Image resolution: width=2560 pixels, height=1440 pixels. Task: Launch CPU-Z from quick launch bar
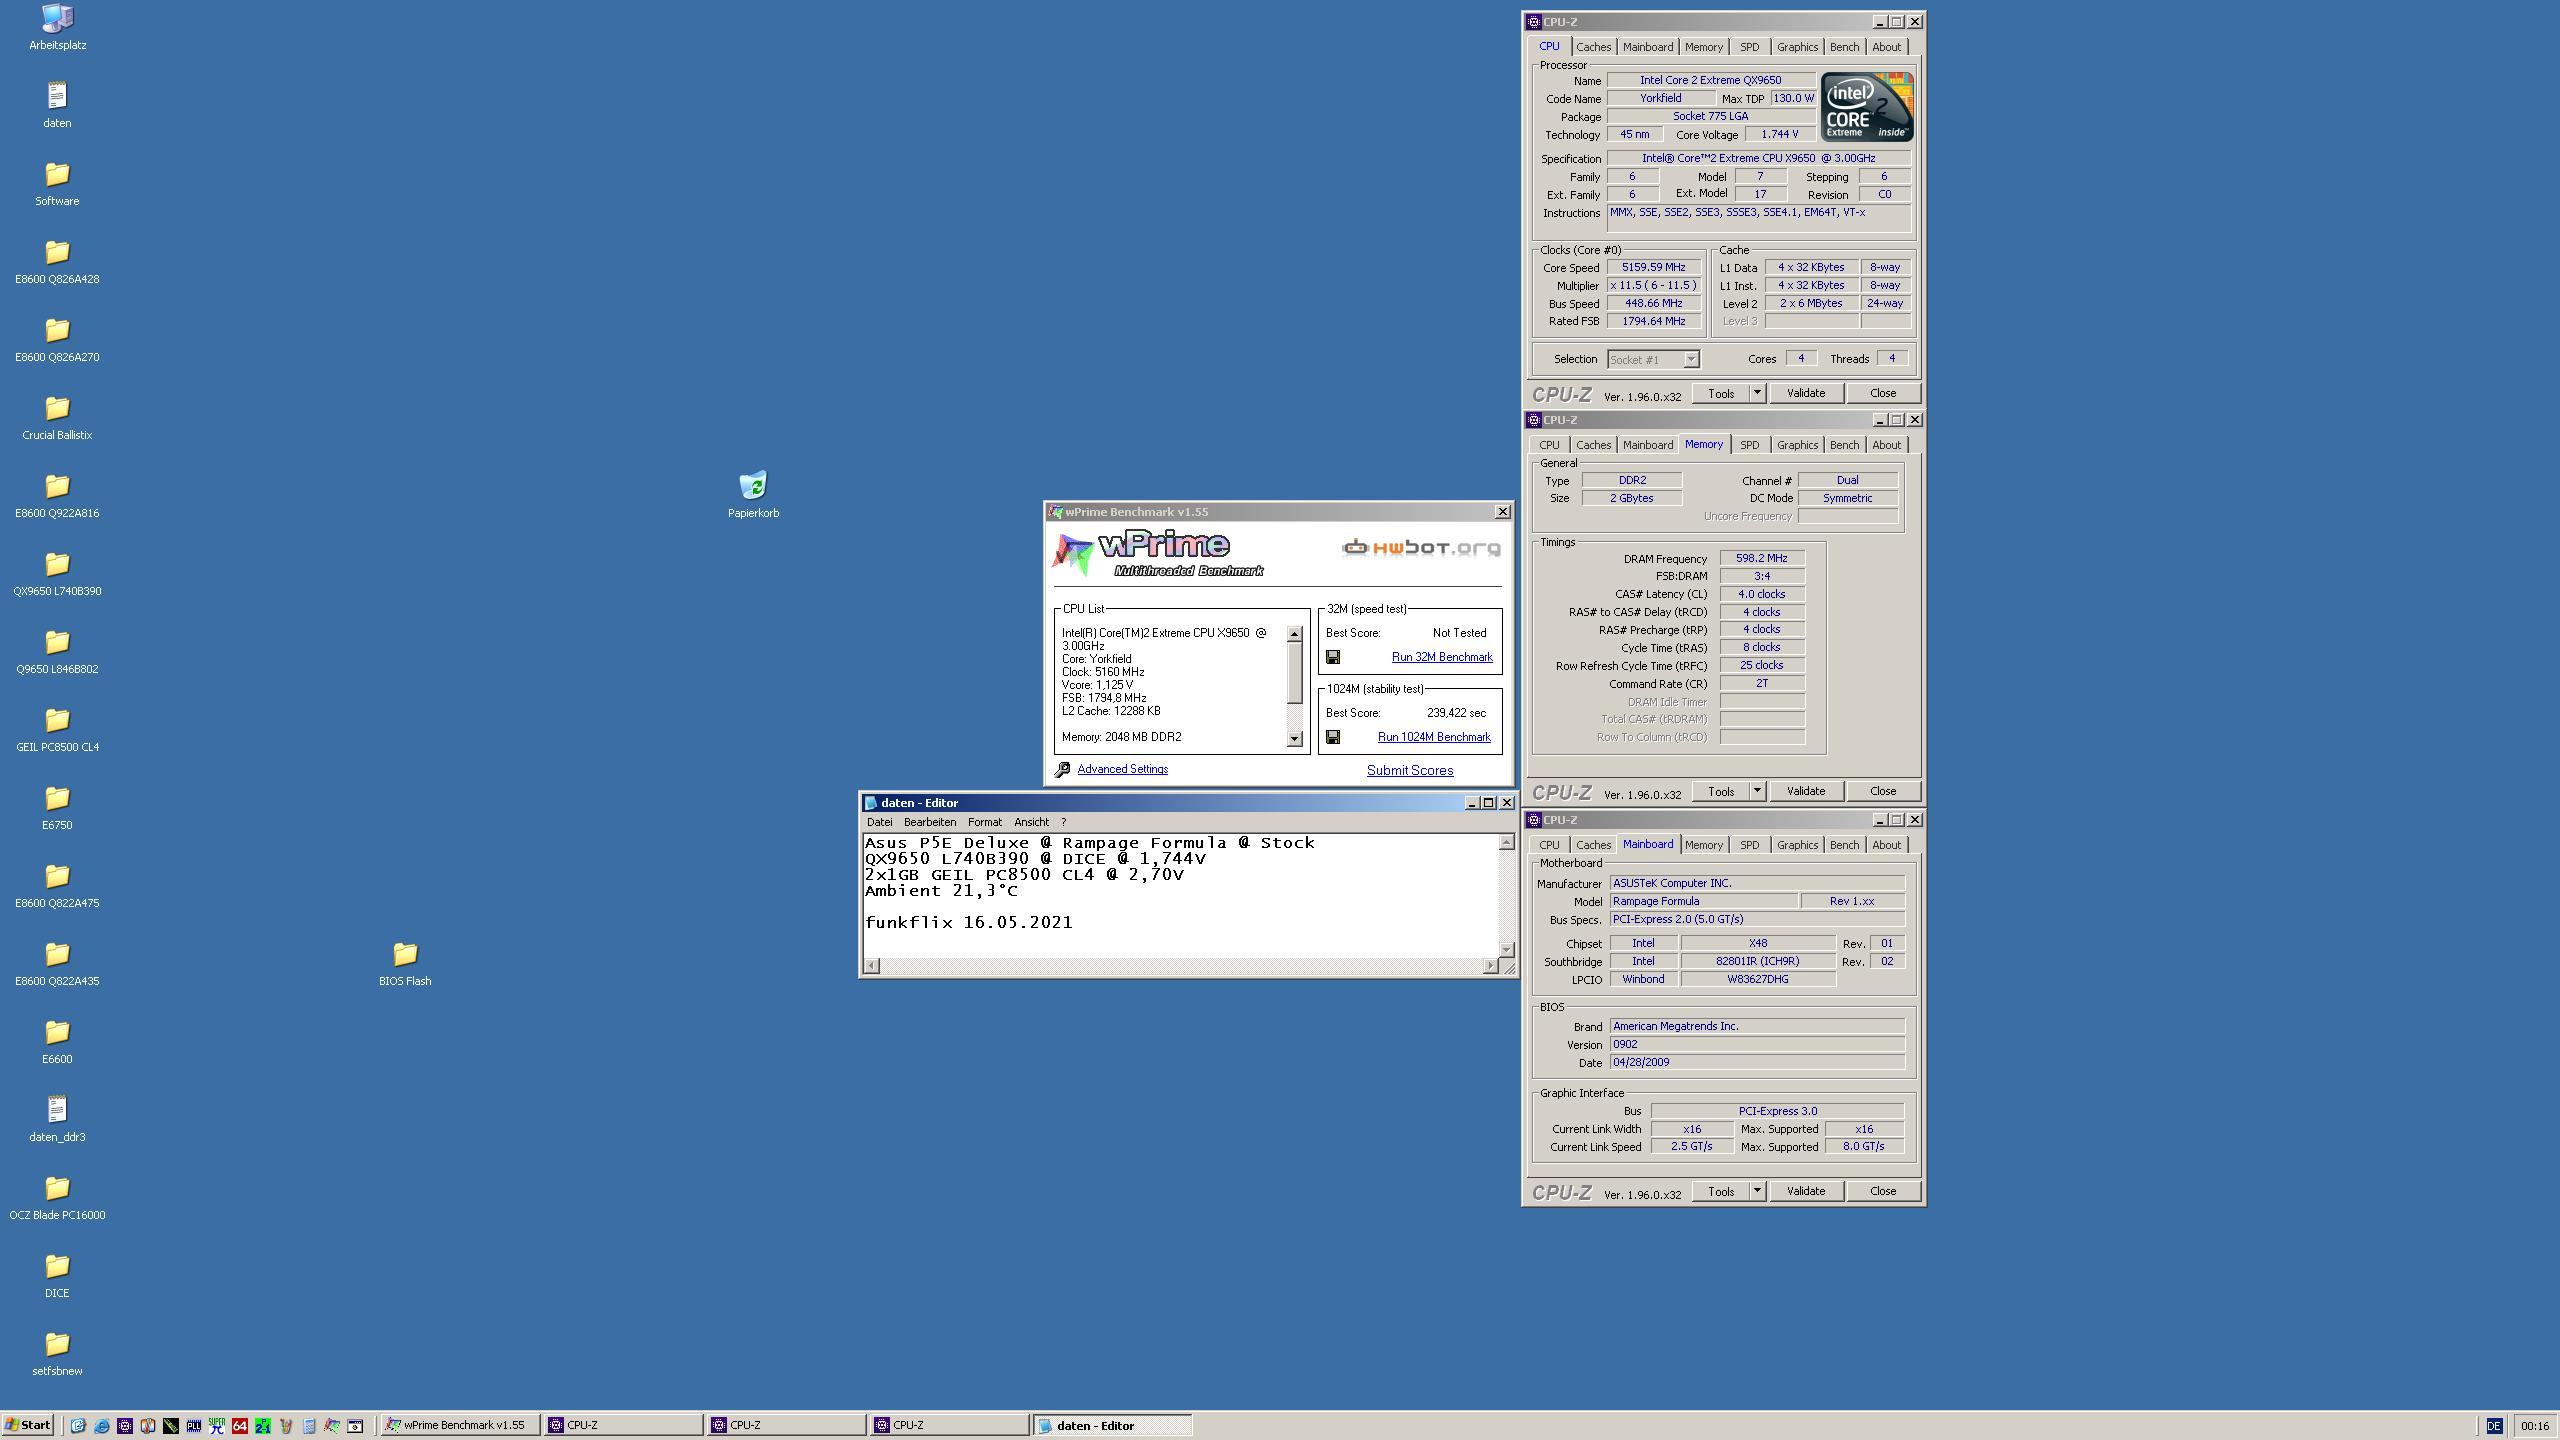125,1426
